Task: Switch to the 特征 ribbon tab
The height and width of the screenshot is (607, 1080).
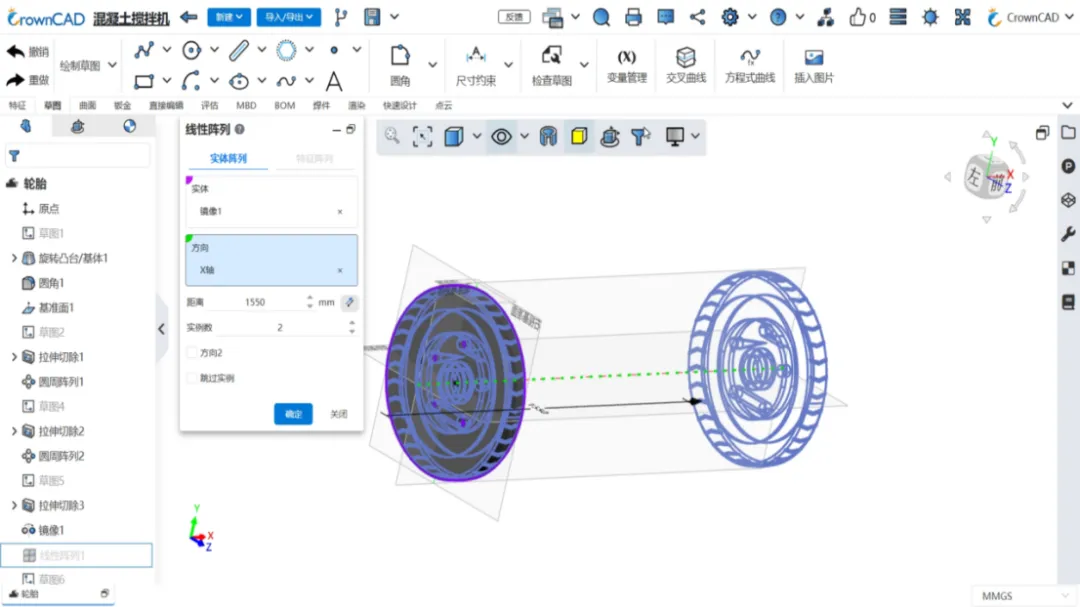Action: click(17, 105)
